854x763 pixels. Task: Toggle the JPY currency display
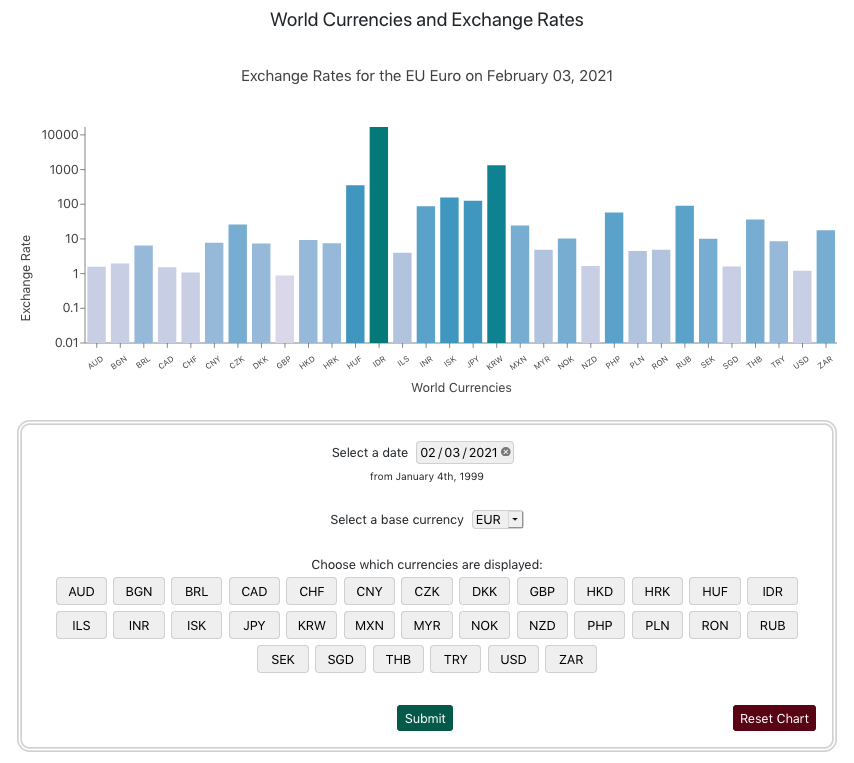[x=254, y=625]
